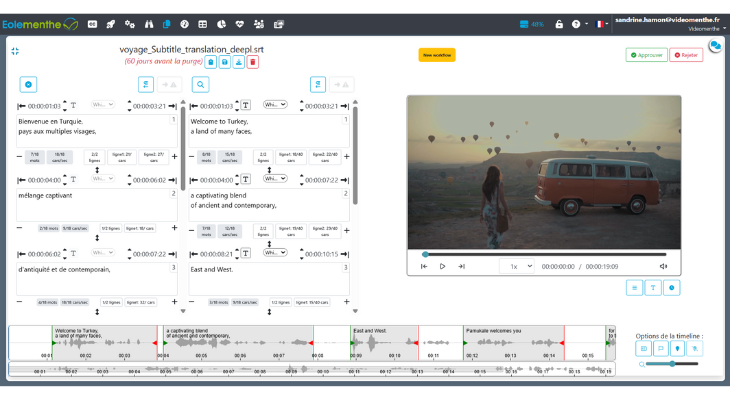Viewport: 730px width, 400px height.
Task: Toggle the pin marker timeline option
Action: pos(678,348)
